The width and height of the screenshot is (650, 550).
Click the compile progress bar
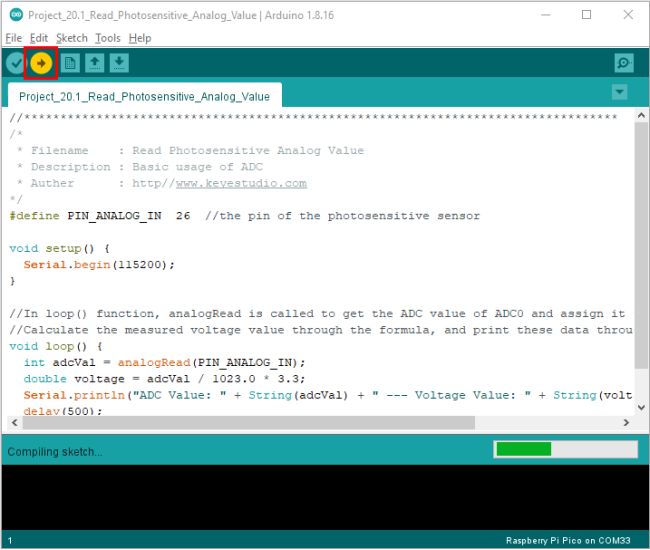pyautogui.click(x=565, y=449)
